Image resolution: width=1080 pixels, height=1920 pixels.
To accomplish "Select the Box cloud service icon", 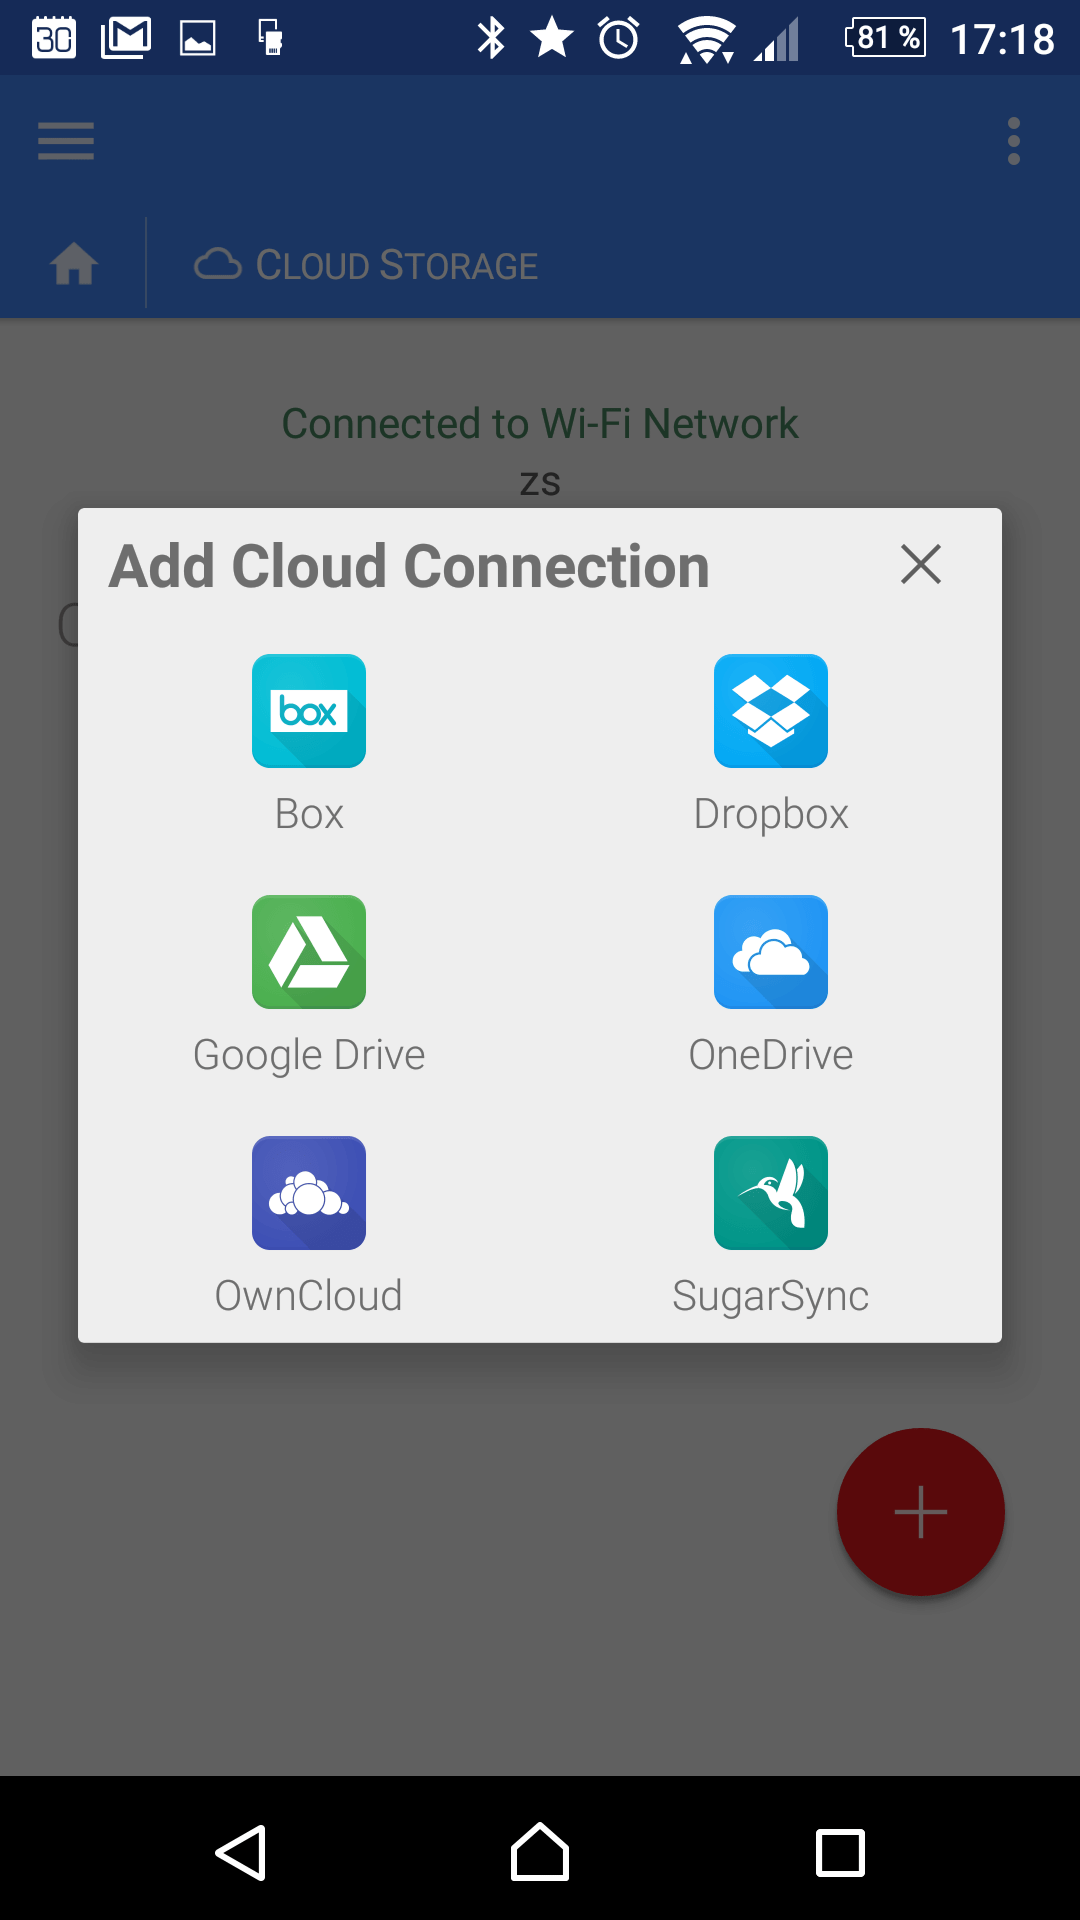I will 309,711.
